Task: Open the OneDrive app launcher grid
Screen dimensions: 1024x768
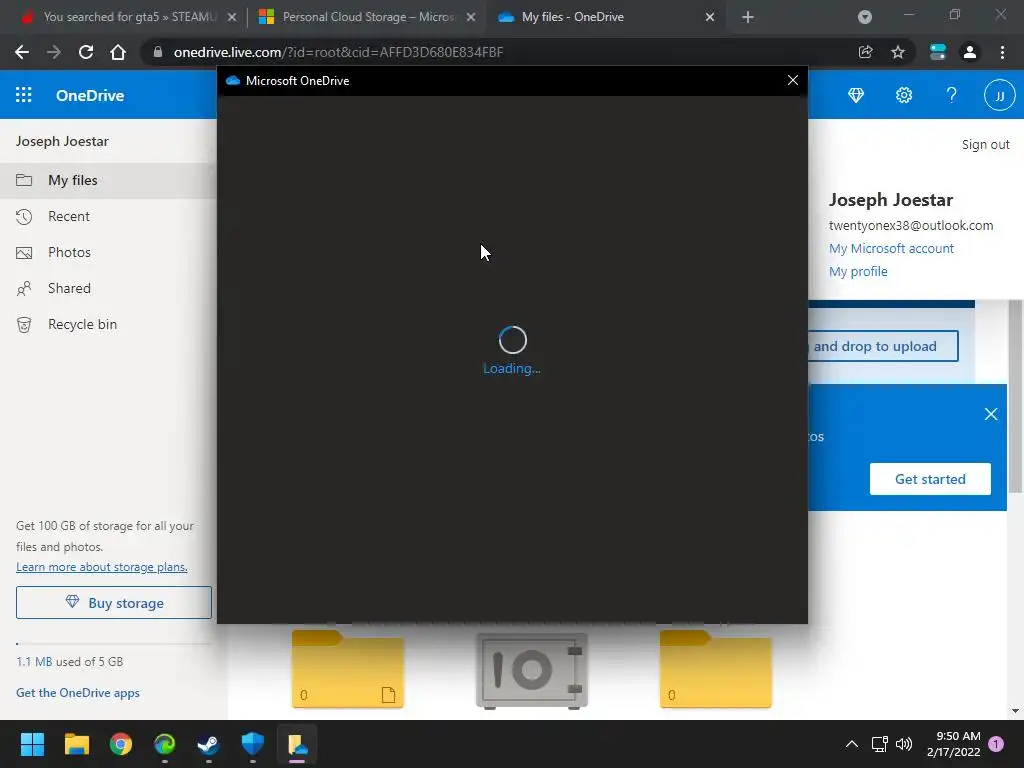Action: tap(24, 95)
